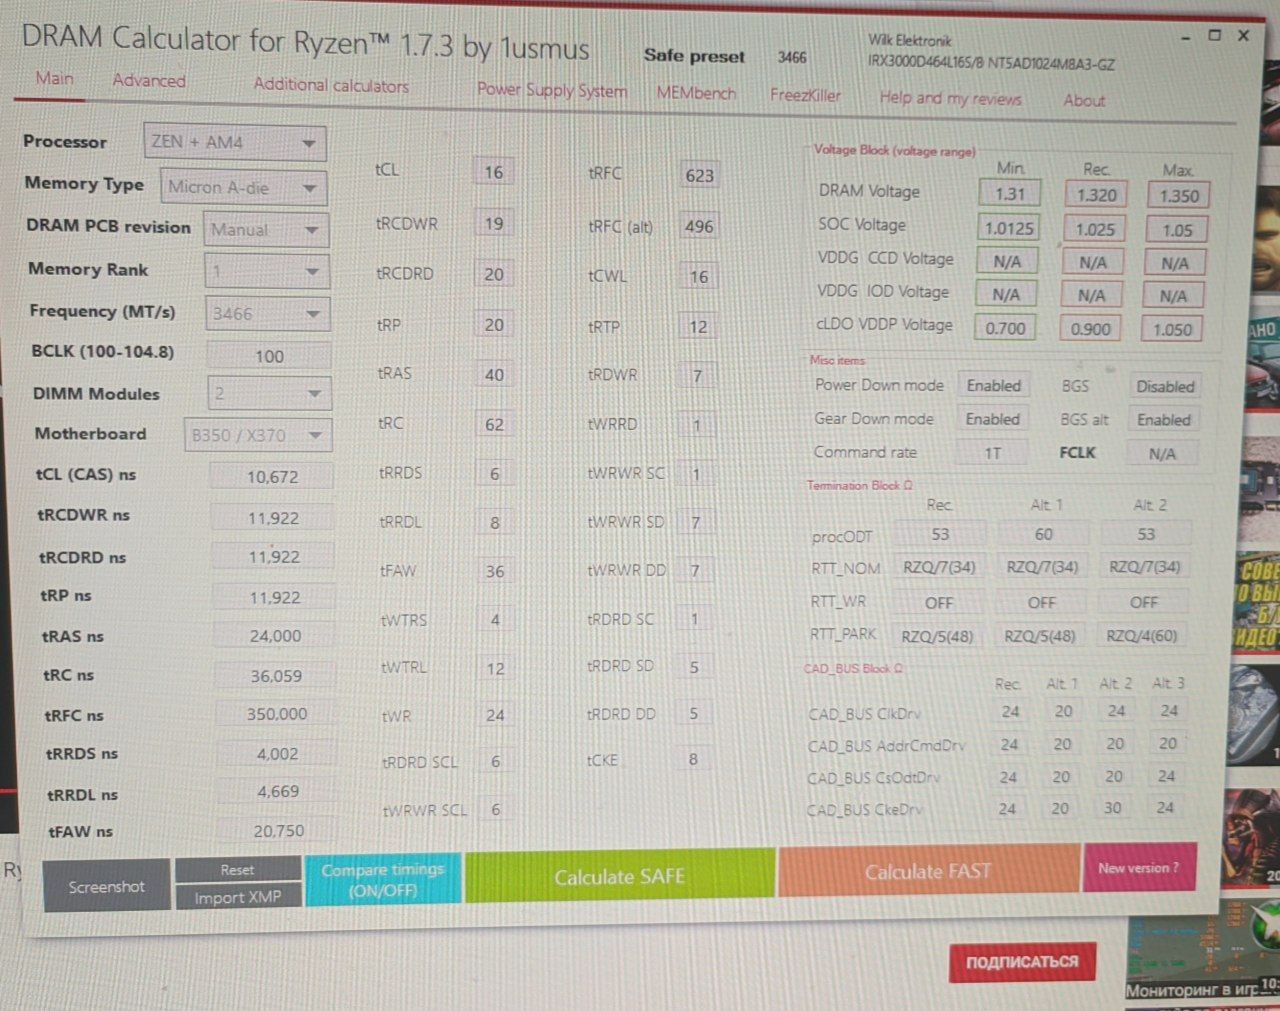Open Power Supply System tab

[552, 90]
